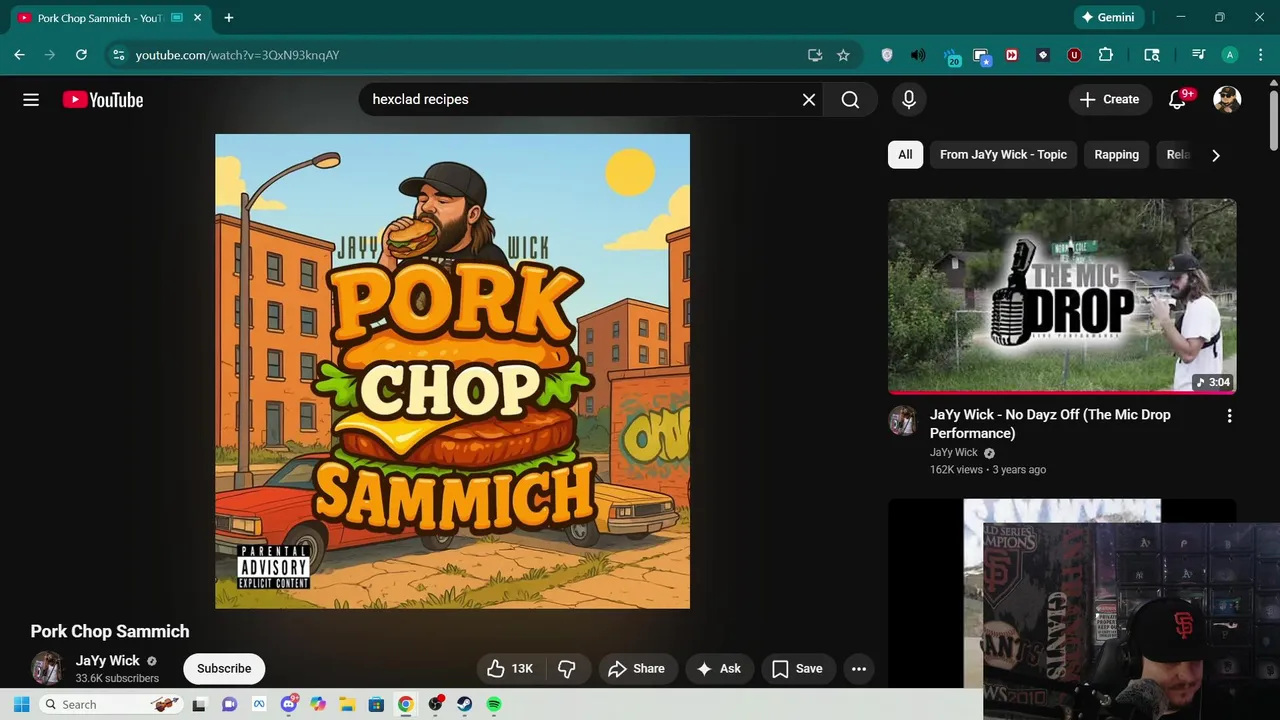The image size is (1280, 720).
Task: Click the search magnifier button
Action: click(850, 99)
